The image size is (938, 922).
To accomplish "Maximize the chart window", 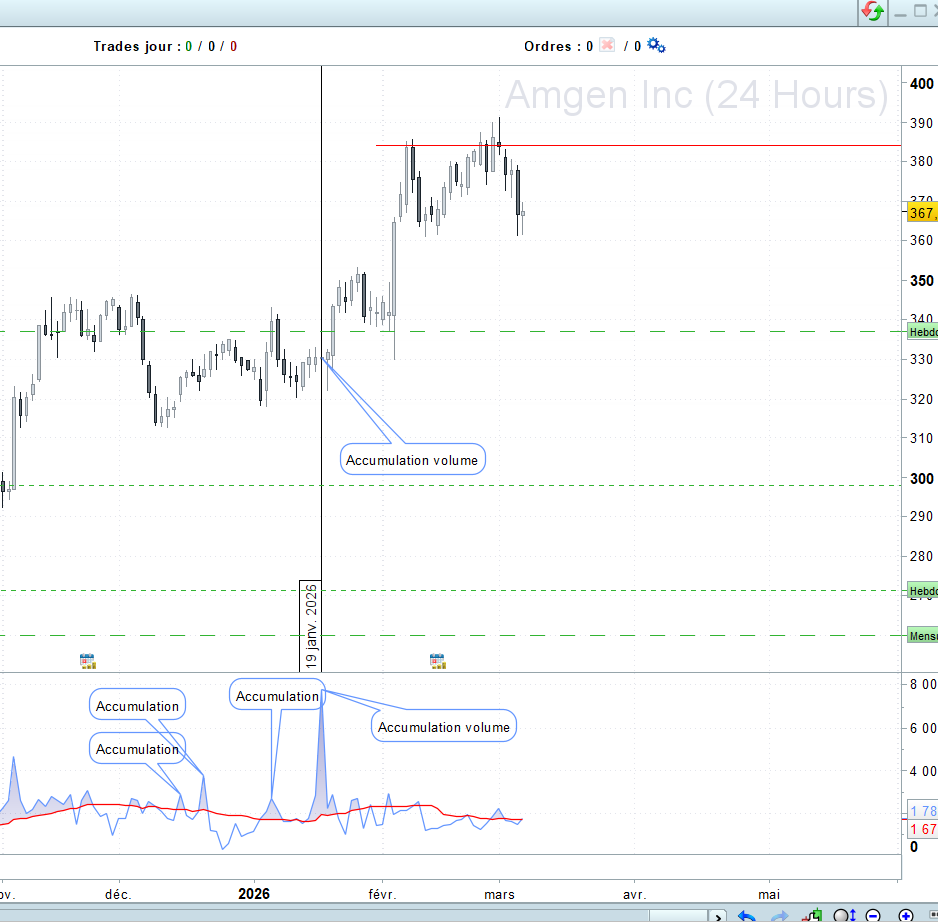I will [x=920, y=11].
